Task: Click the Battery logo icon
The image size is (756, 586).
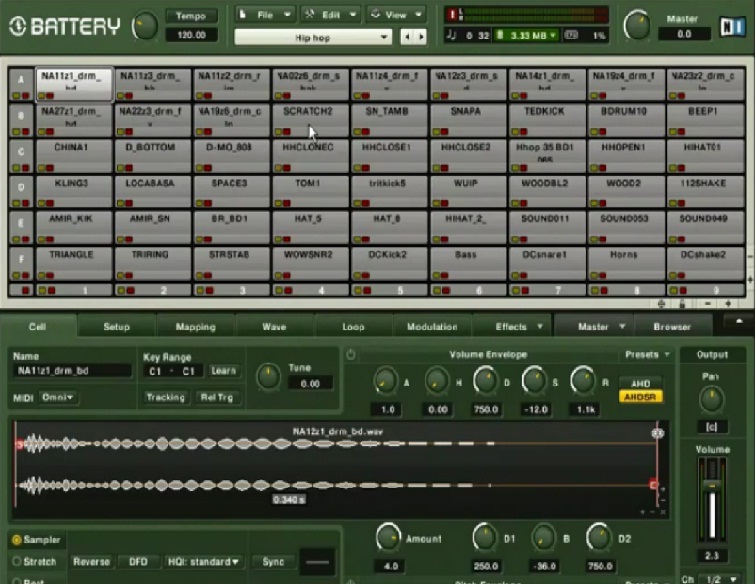Action: (17, 27)
